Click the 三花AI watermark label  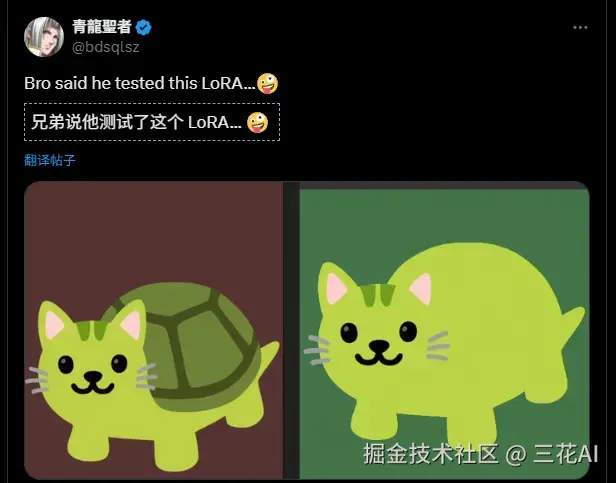(566, 454)
